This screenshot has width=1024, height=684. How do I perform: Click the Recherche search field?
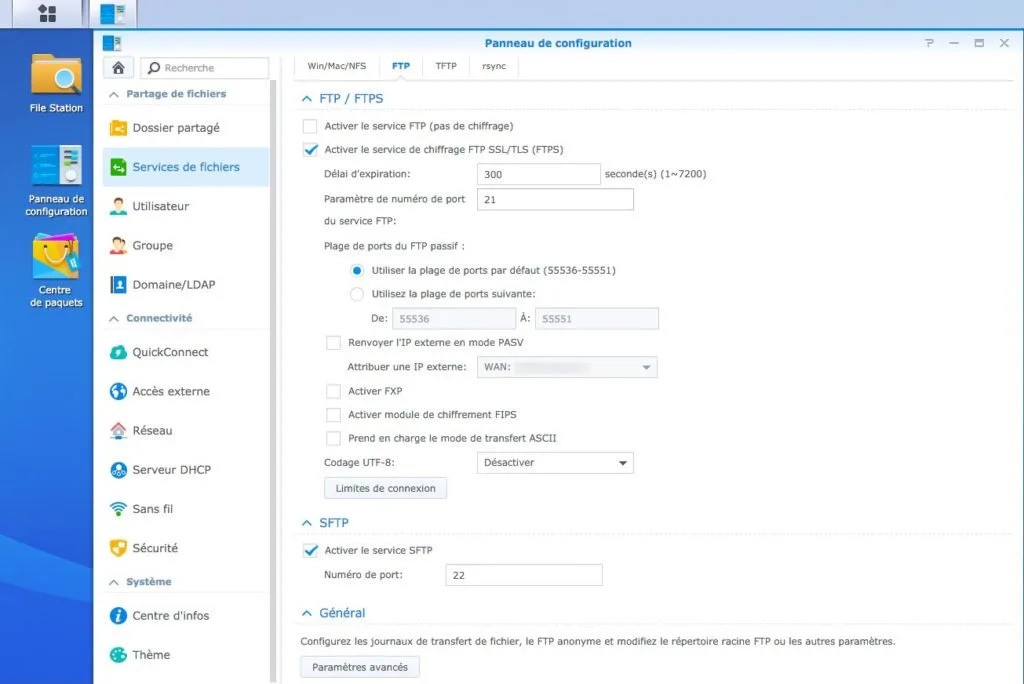coord(204,68)
